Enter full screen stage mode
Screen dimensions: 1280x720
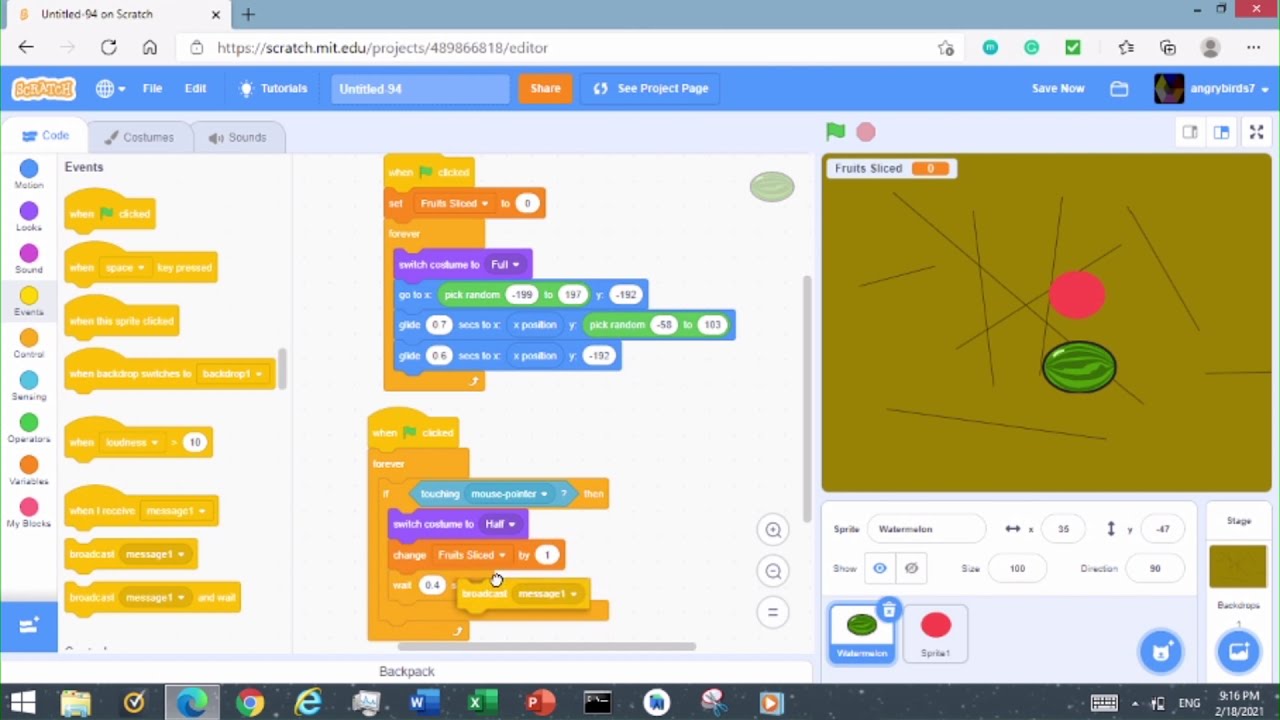pyautogui.click(x=1257, y=132)
